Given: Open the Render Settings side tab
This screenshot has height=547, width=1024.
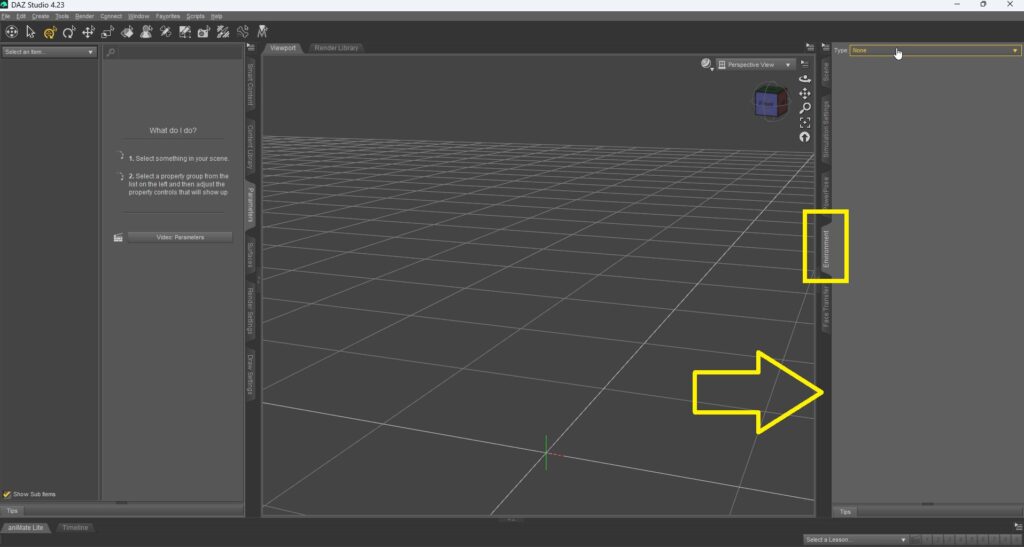Looking at the screenshot, I should point(250,311).
